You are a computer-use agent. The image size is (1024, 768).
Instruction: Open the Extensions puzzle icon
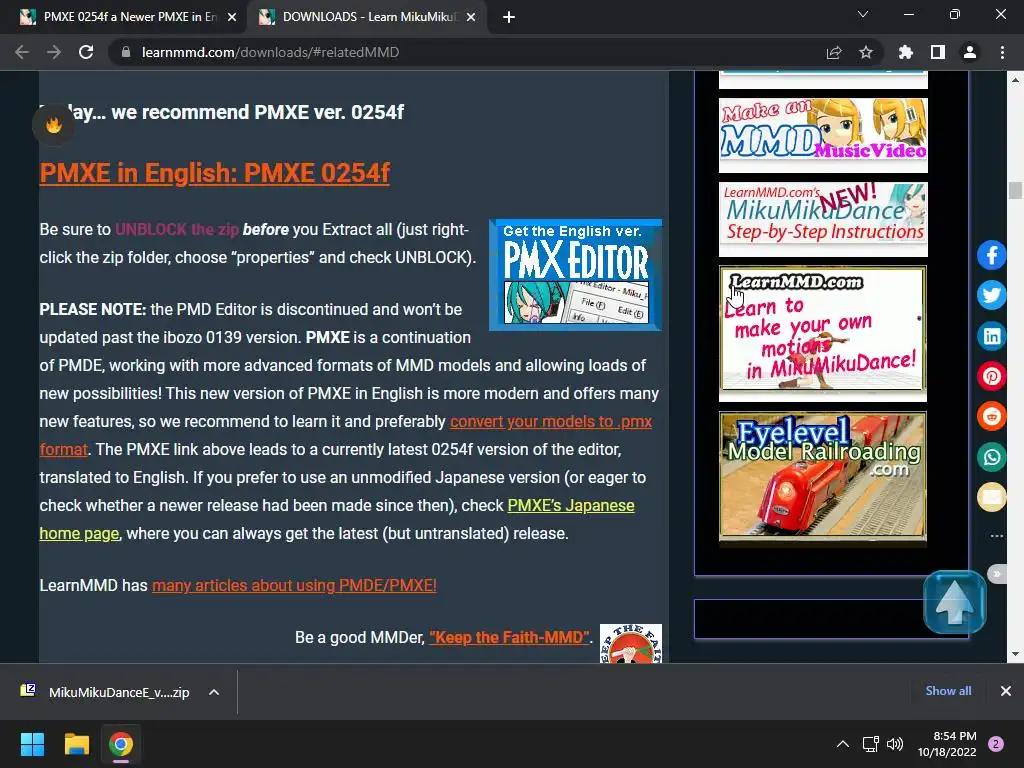[x=905, y=52]
